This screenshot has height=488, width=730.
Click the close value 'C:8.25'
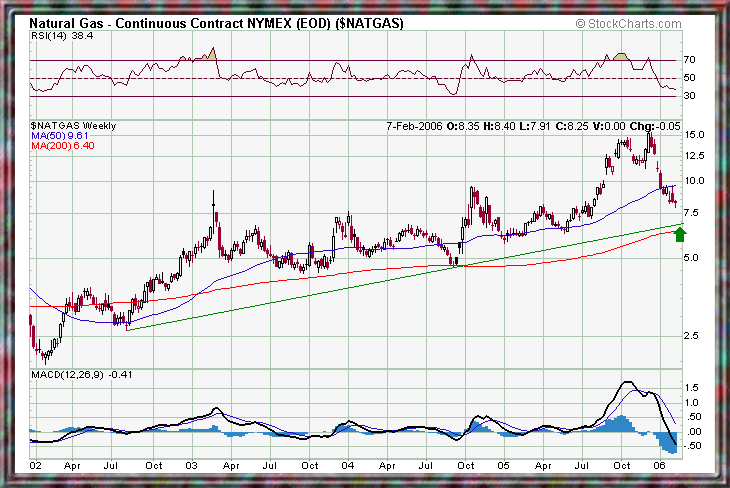(x=572, y=126)
